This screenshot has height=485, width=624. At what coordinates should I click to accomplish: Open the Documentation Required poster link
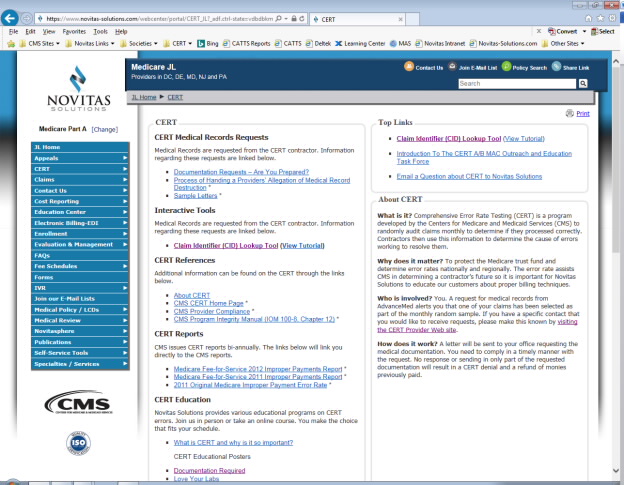209,470
